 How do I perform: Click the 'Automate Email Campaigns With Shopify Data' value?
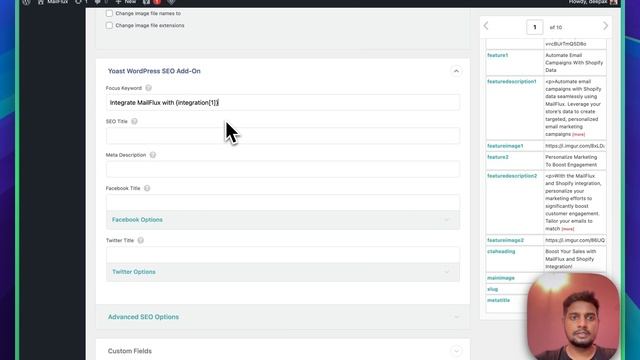coord(574,62)
